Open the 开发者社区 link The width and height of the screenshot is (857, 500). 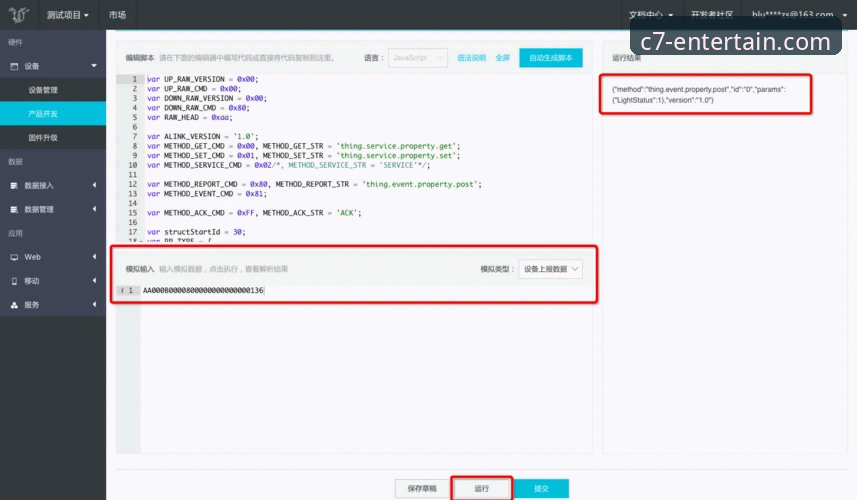click(x=712, y=15)
